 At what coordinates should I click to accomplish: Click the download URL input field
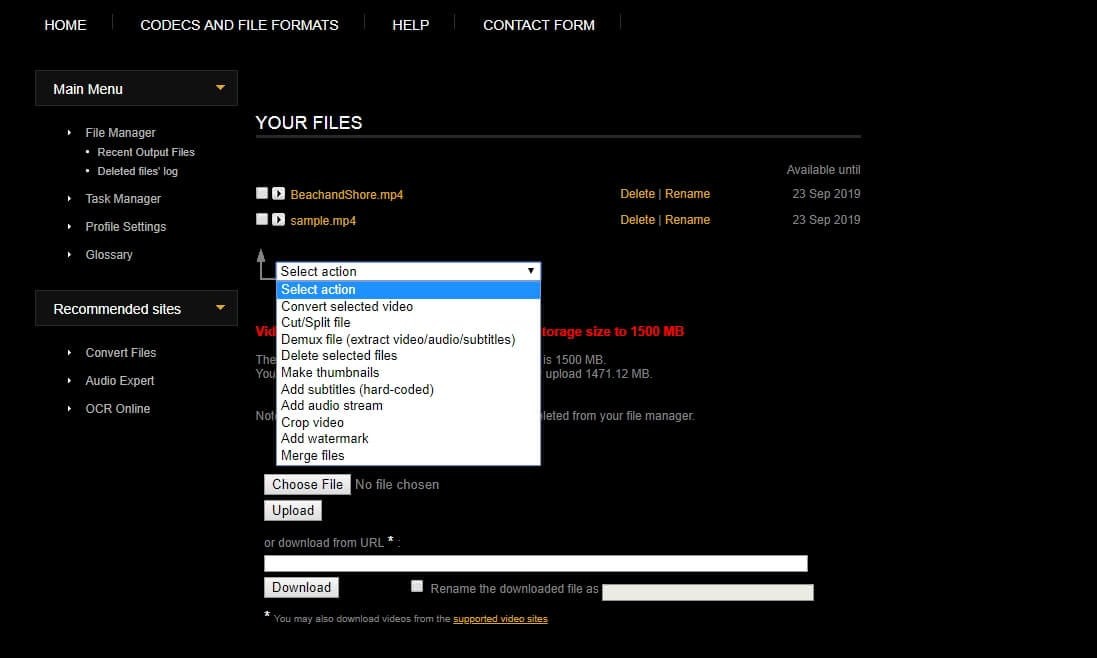(x=535, y=562)
